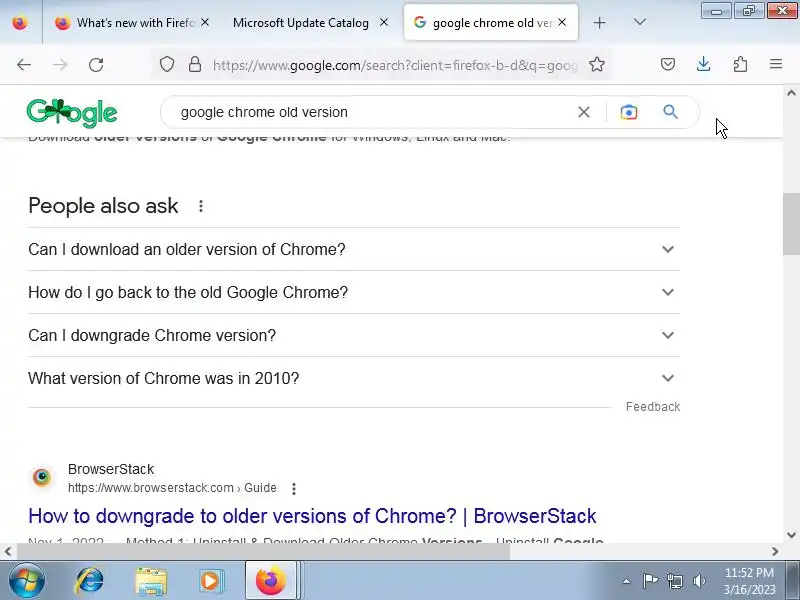Image resolution: width=800 pixels, height=600 pixels.
Task: Expand 'Can I download an older version of Chrome?'
Action: click(x=354, y=249)
